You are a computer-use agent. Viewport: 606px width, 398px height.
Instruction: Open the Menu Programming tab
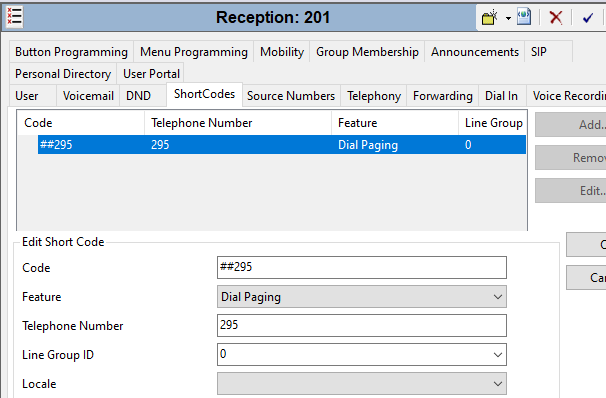point(194,52)
